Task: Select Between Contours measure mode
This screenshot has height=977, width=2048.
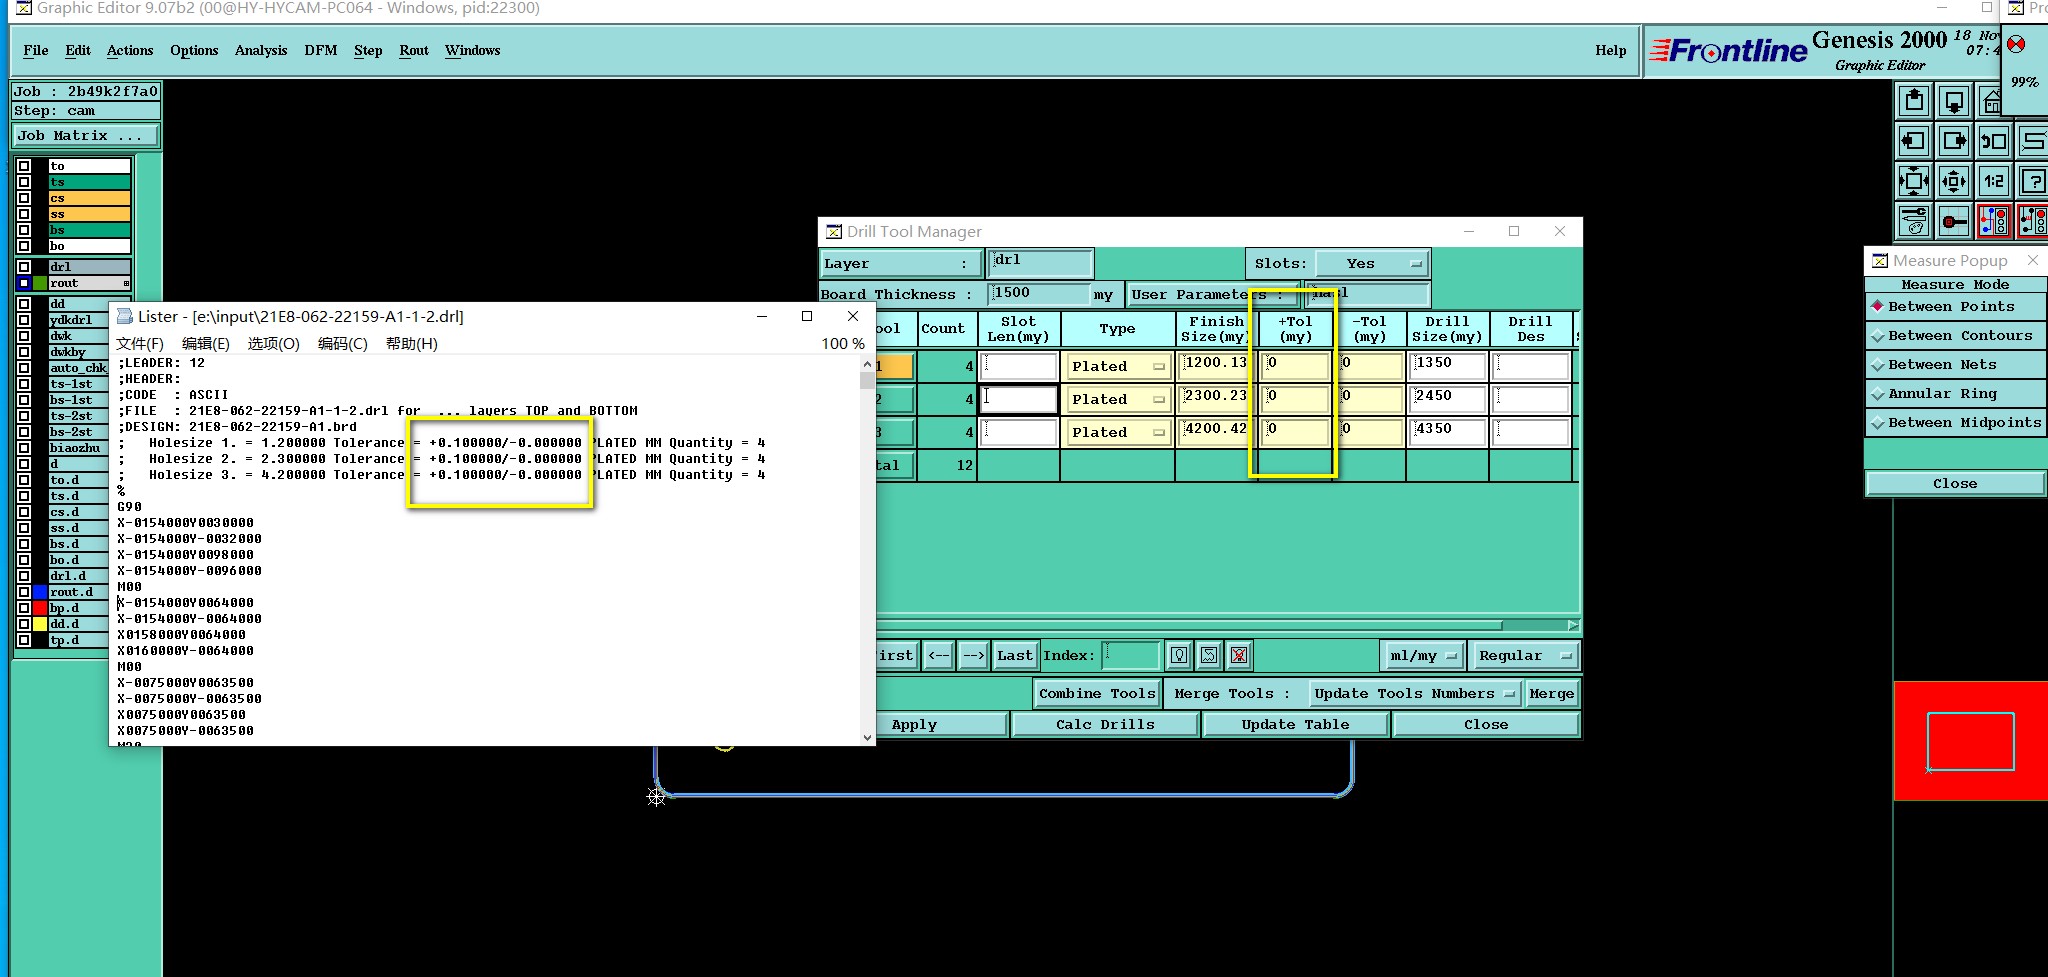Action: pos(1954,336)
